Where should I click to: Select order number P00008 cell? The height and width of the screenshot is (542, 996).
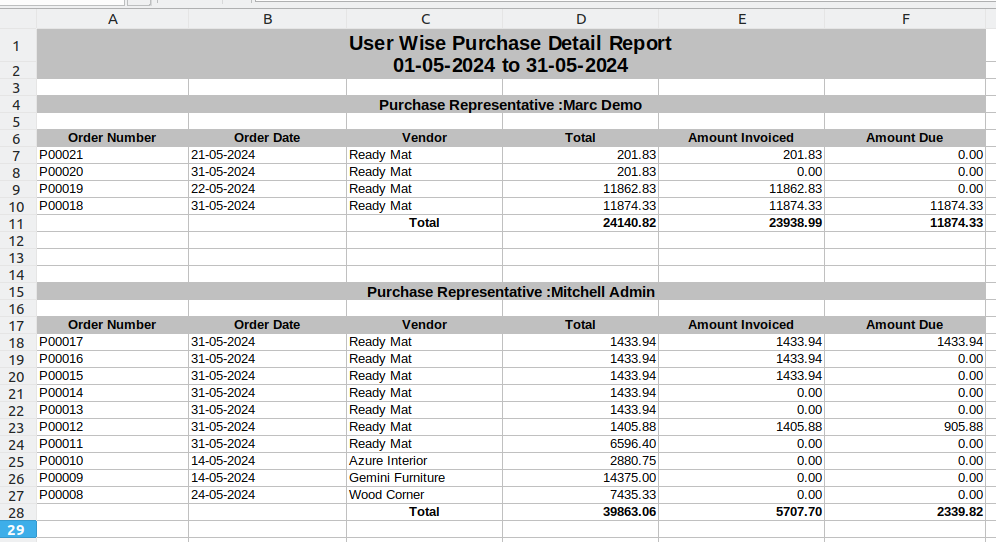(112, 495)
